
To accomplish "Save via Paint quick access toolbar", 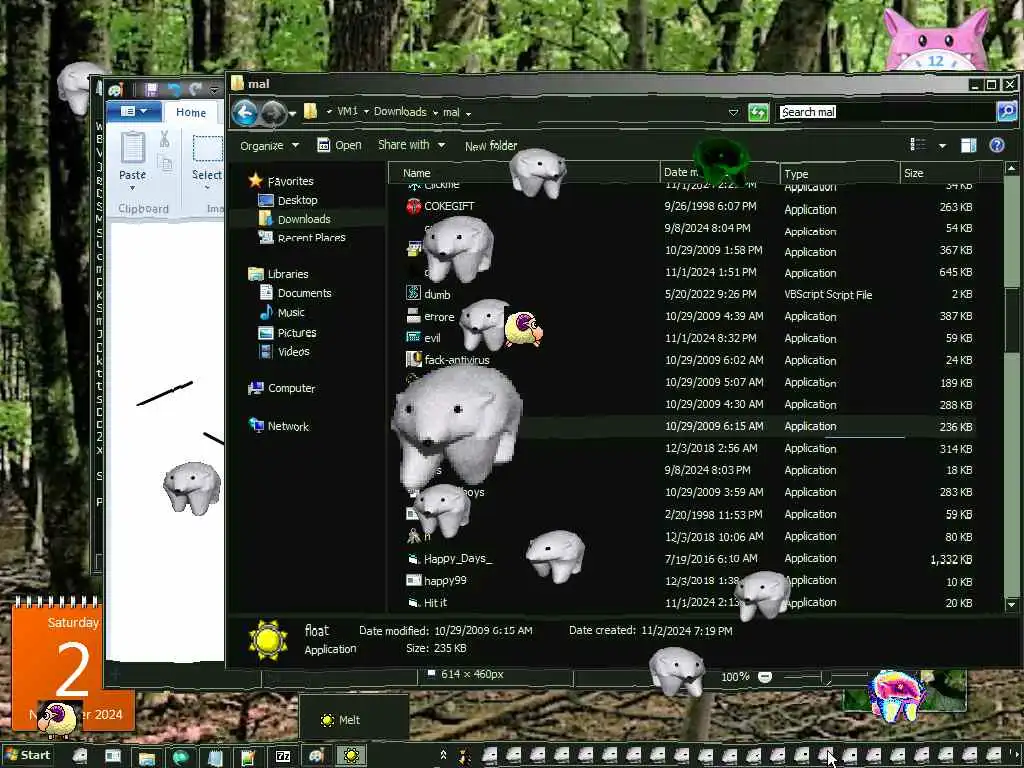I will [152, 89].
